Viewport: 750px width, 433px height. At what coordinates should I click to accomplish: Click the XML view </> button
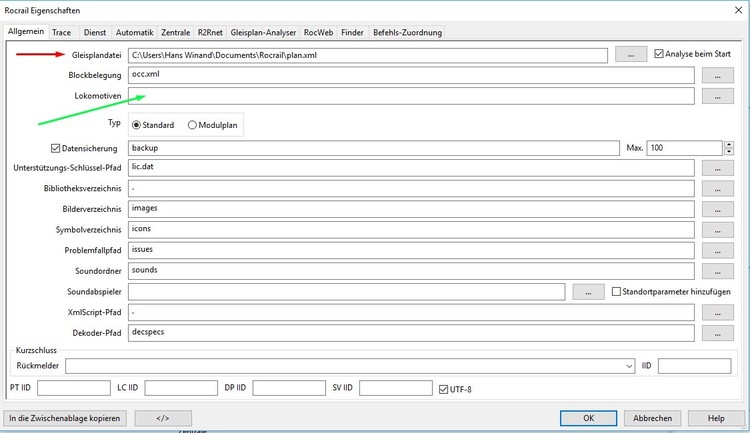pos(163,418)
